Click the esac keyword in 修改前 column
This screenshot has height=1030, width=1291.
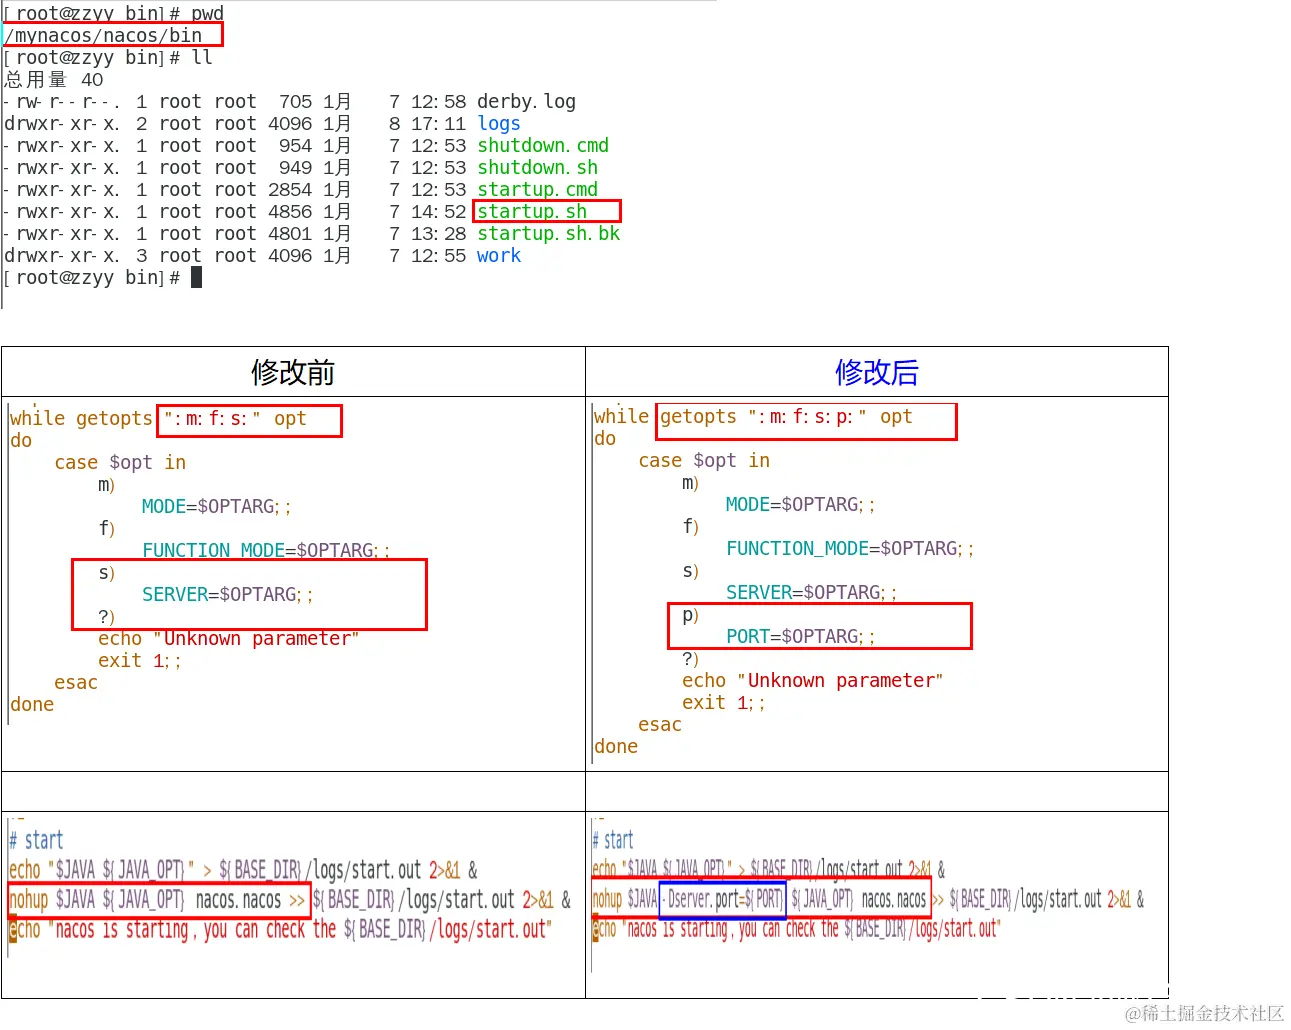pos(76,682)
